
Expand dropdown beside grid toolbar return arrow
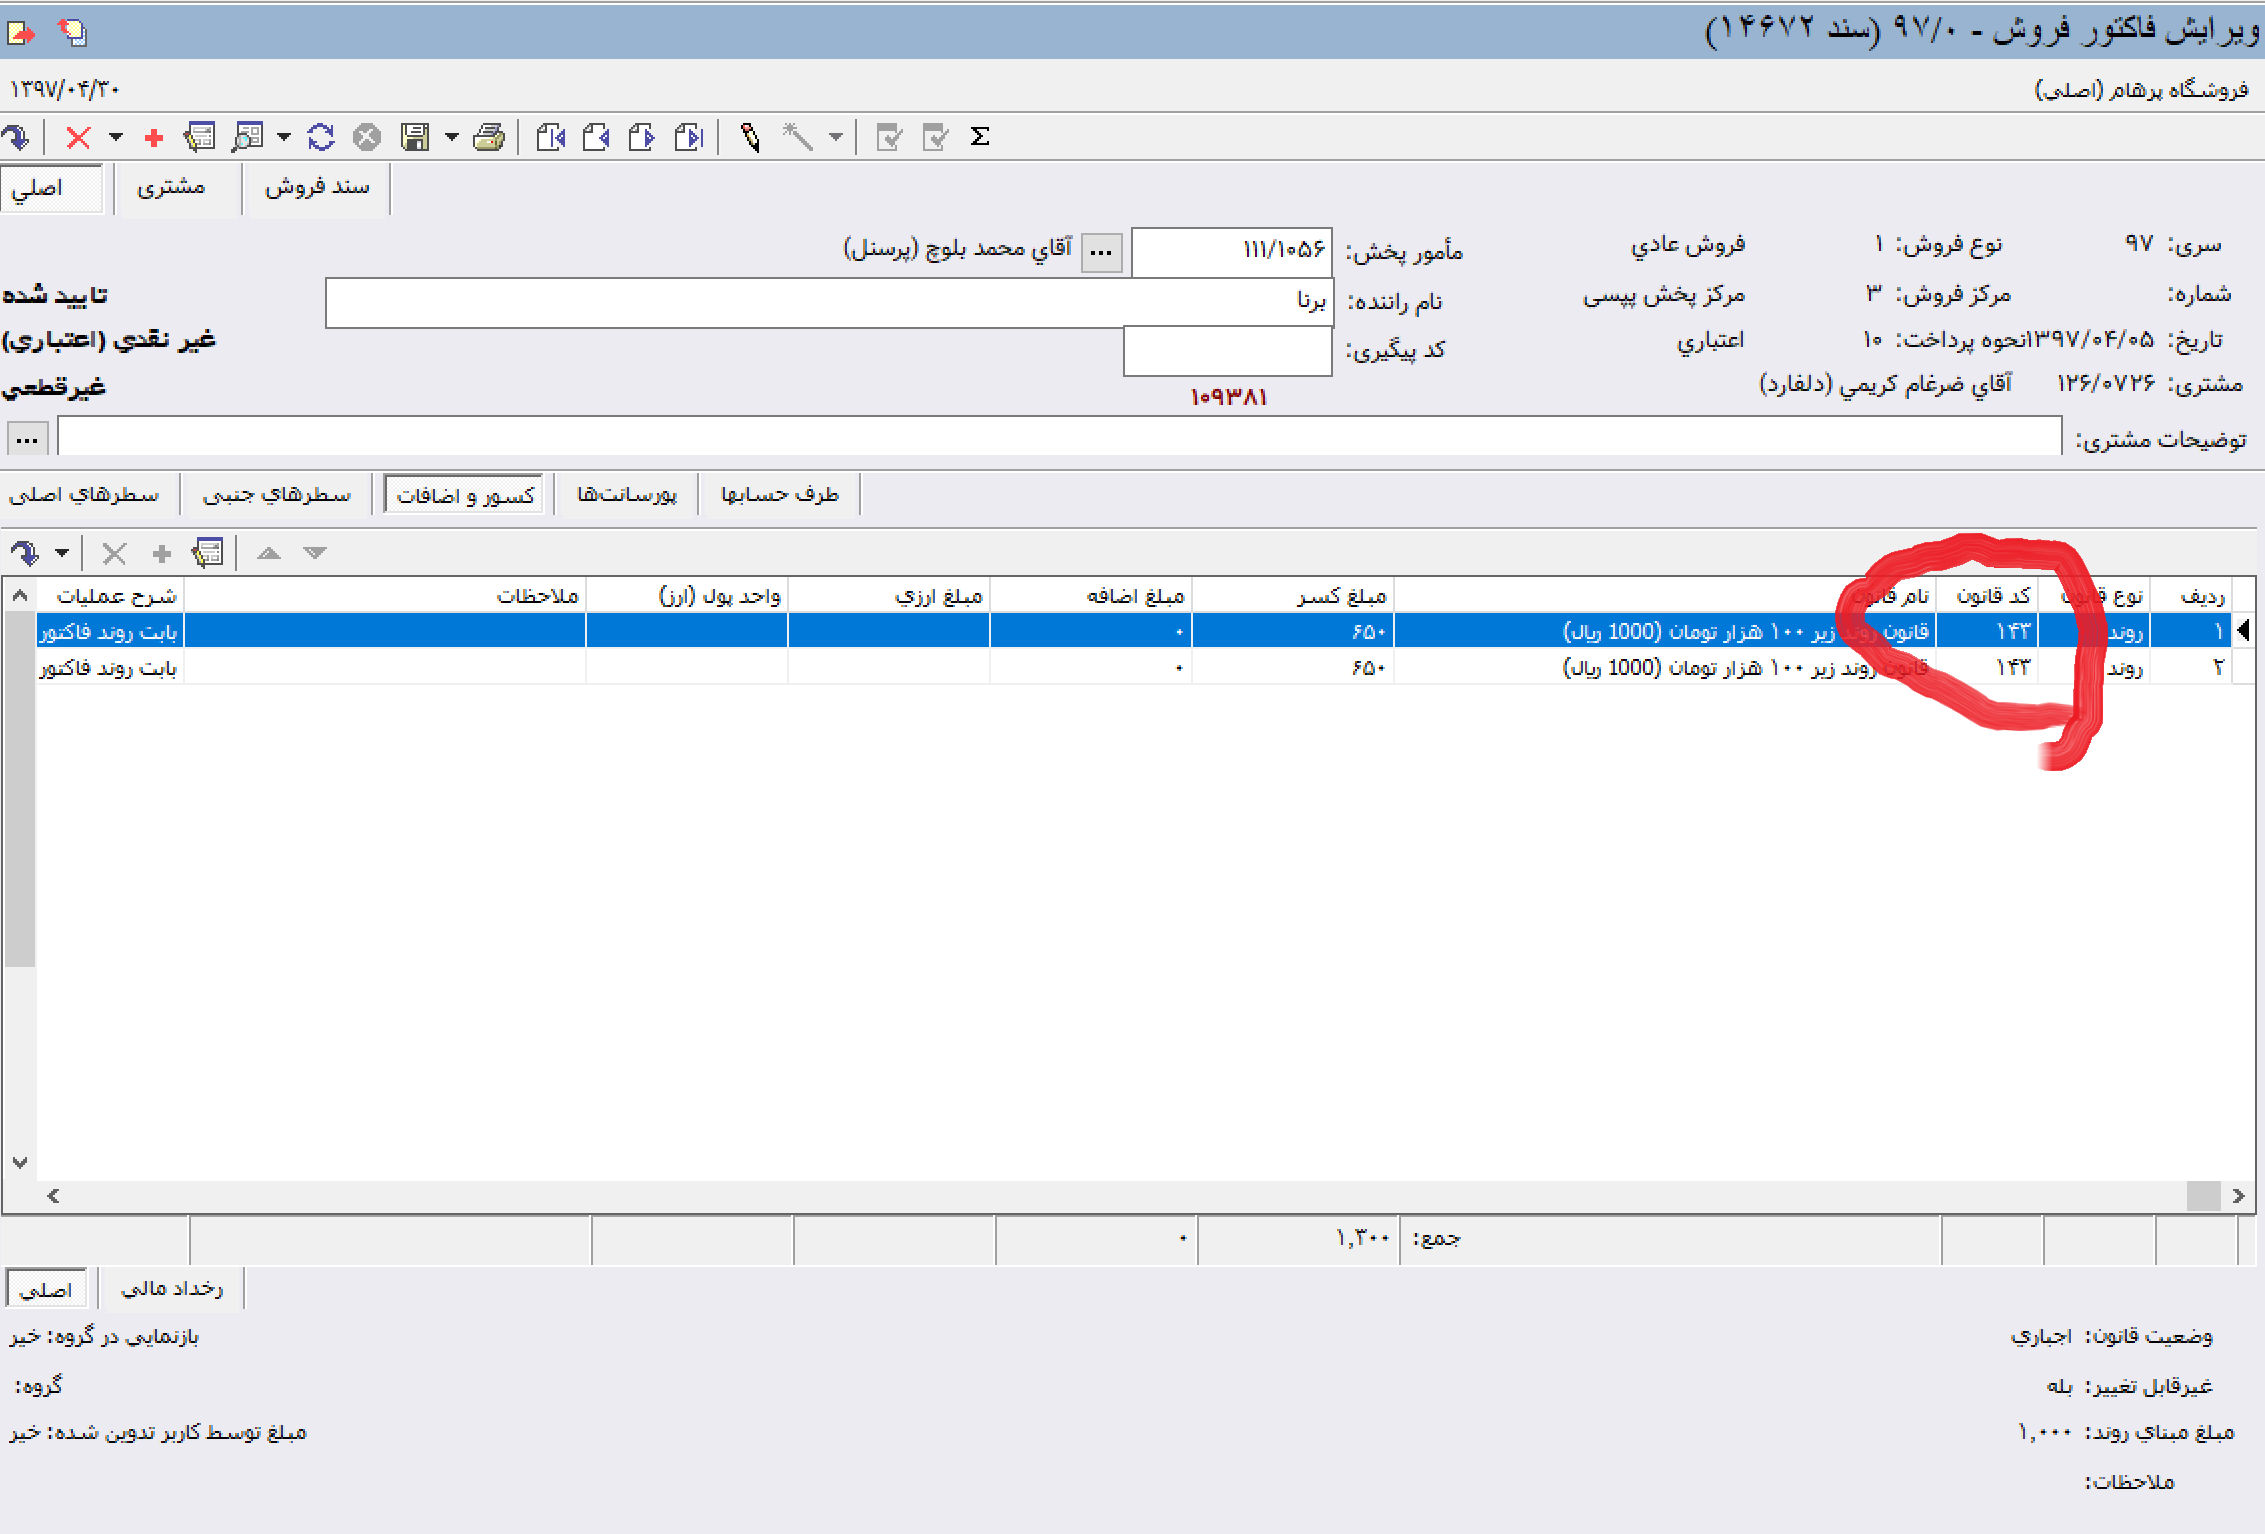click(x=62, y=552)
